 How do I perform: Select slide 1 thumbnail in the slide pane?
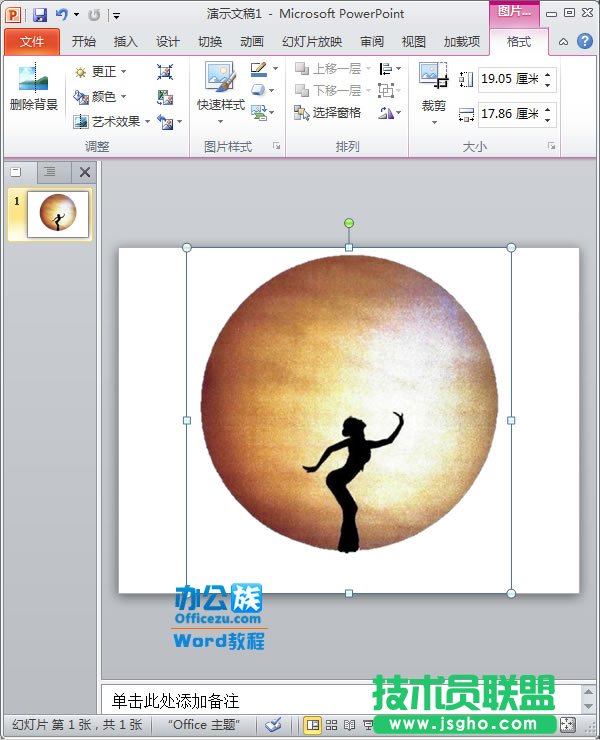click(x=58, y=214)
